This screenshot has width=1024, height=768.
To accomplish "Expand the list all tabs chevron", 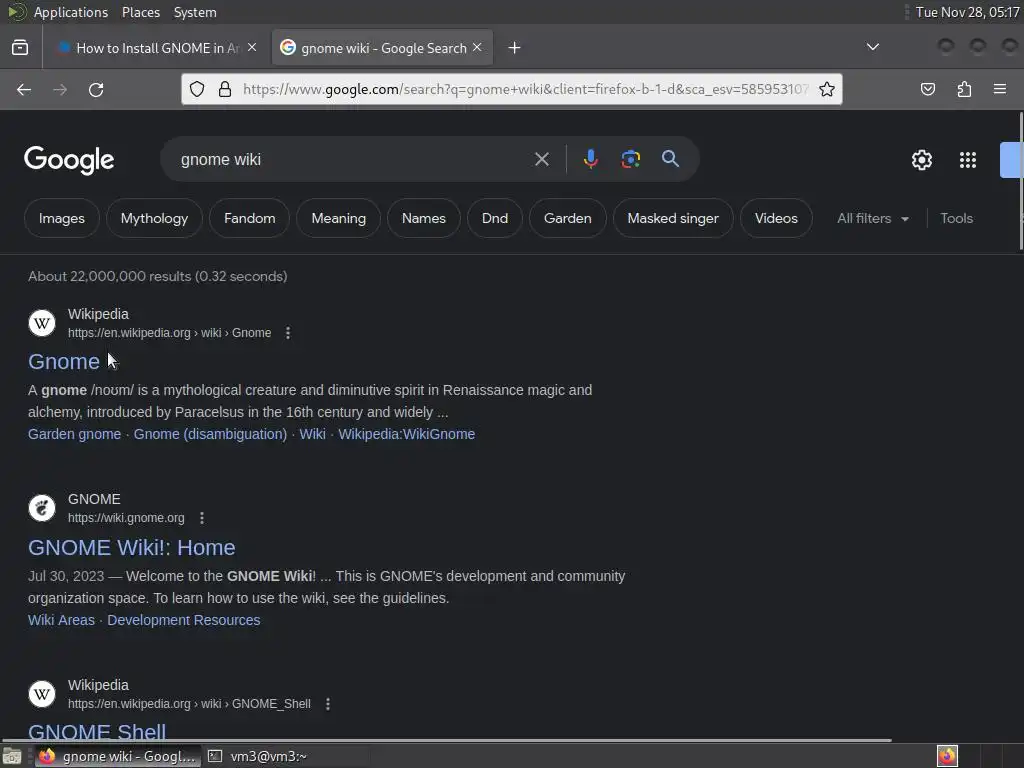I will [872, 47].
